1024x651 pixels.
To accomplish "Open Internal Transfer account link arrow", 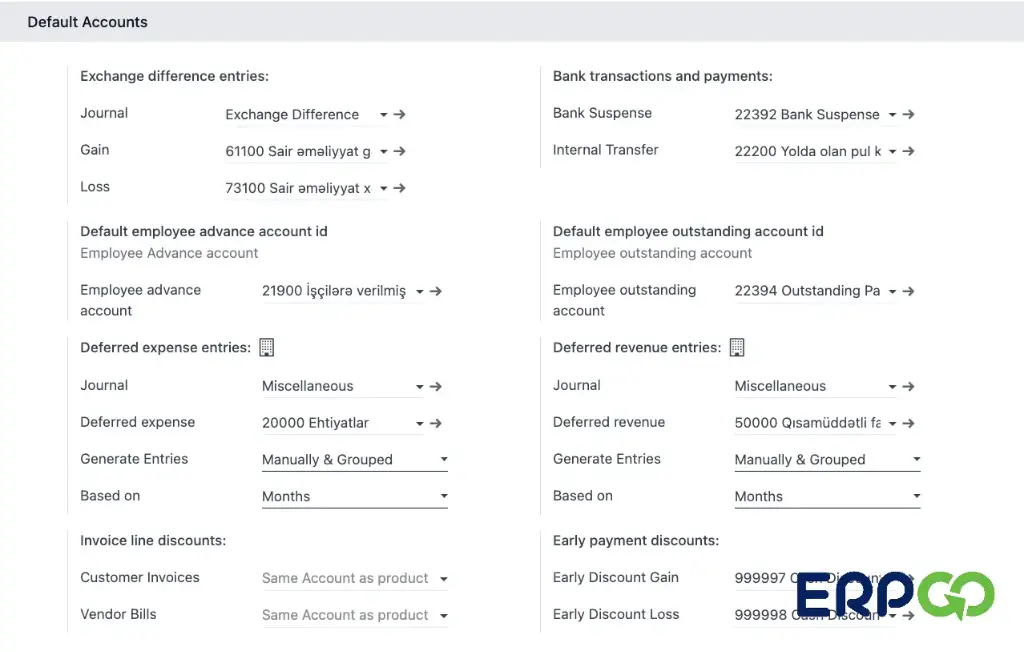I will click(x=908, y=151).
